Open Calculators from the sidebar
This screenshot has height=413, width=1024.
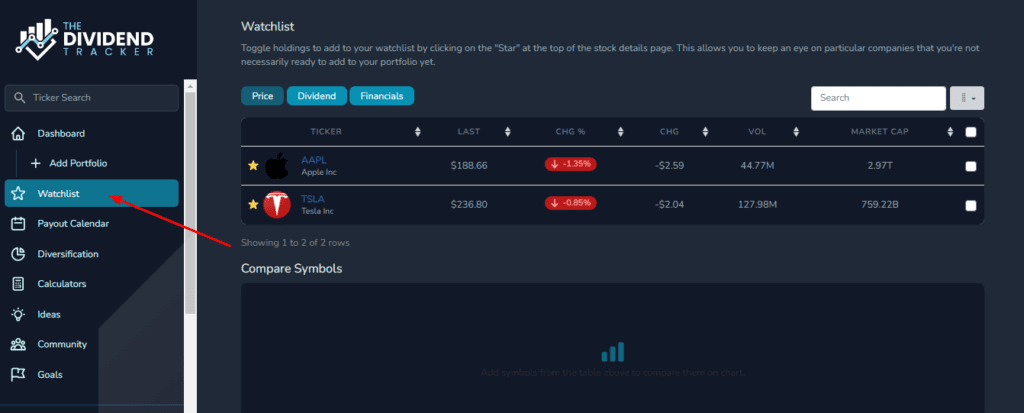91,284
